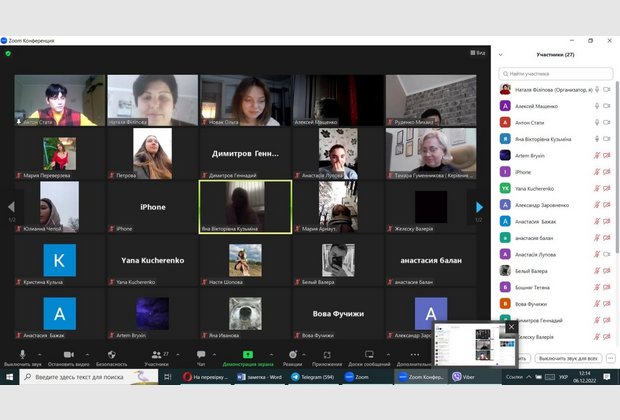Open the Reactions icon
The height and width of the screenshot is (420, 620).
tap(293, 355)
